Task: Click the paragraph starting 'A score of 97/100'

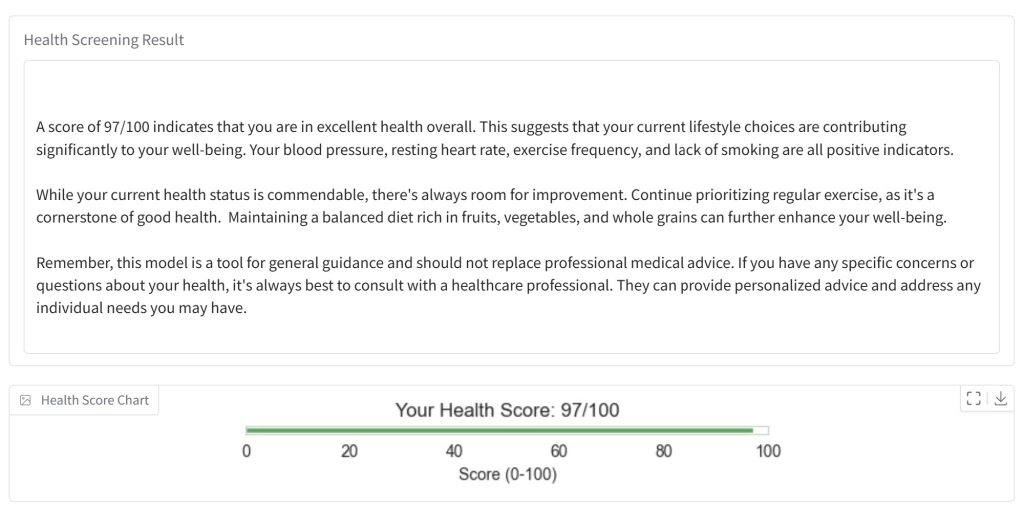Action: [496, 139]
